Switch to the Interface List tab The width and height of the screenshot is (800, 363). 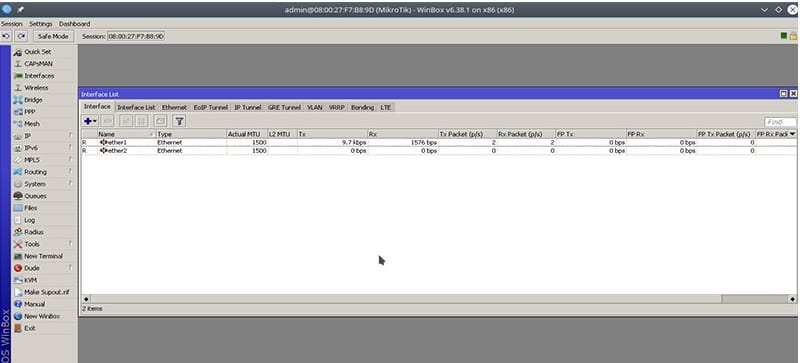(136, 108)
